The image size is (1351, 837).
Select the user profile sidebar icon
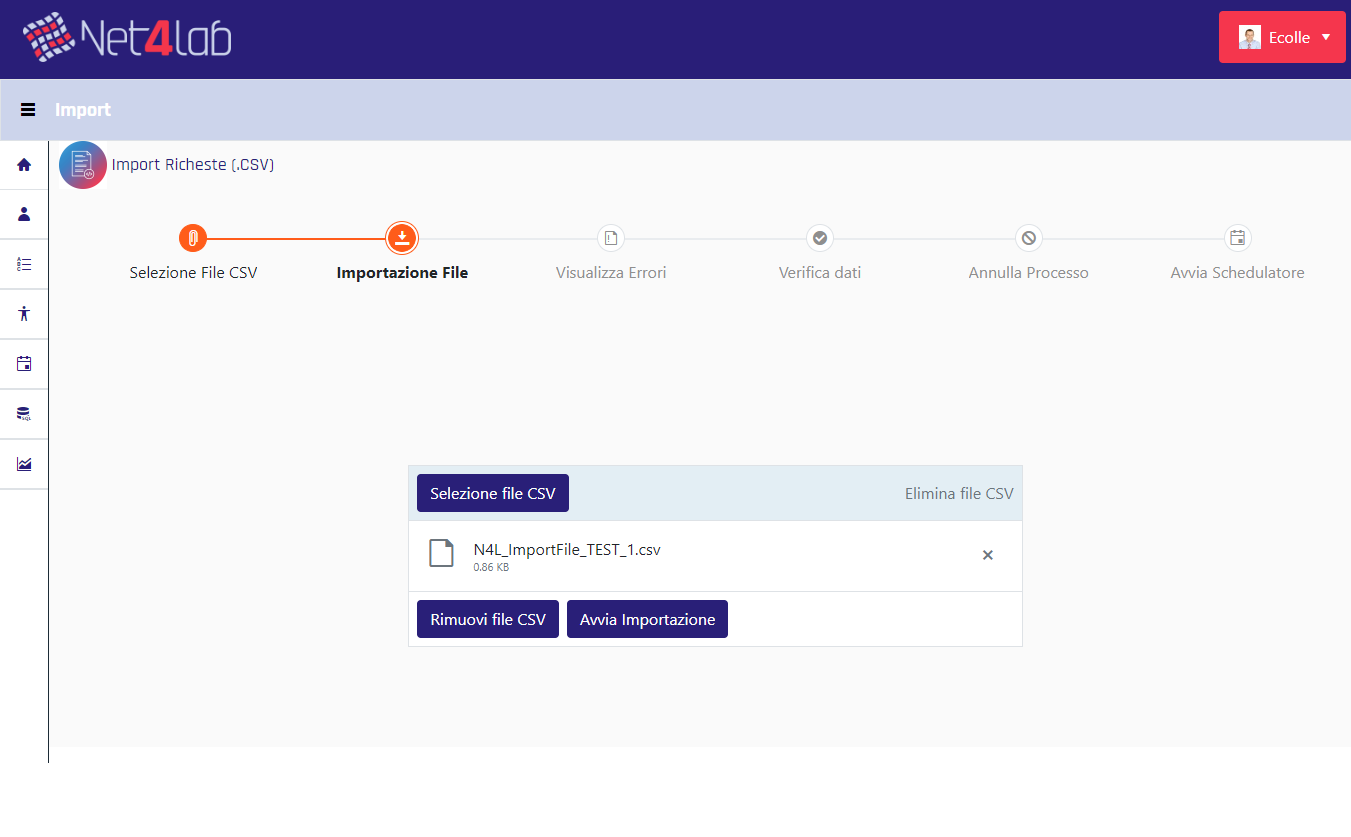tap(24, 214)
